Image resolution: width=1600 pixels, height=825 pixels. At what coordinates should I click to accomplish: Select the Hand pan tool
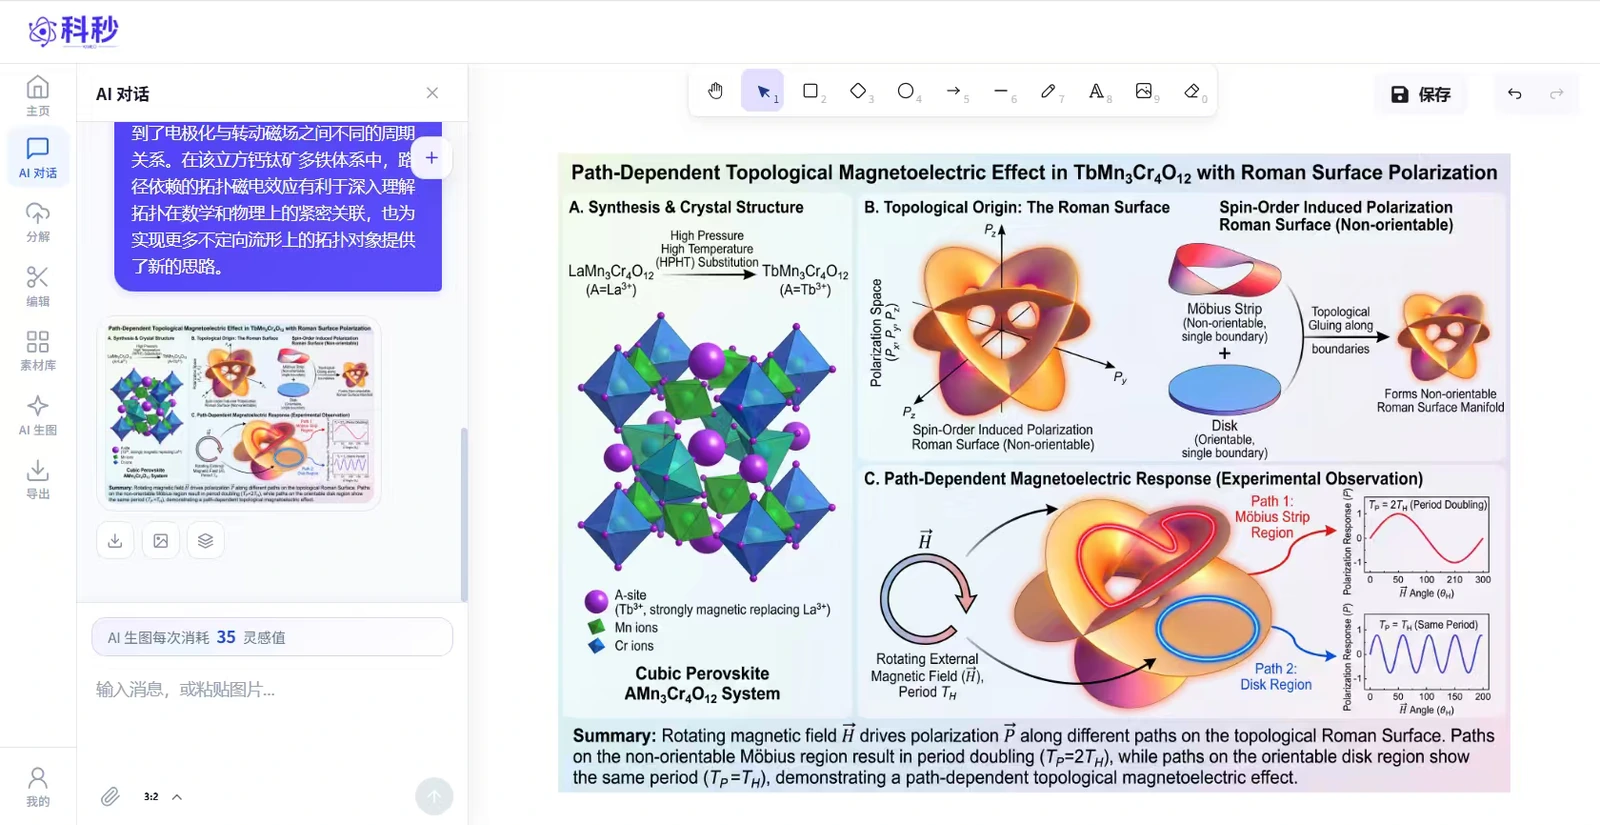click(x=715, y=91)
